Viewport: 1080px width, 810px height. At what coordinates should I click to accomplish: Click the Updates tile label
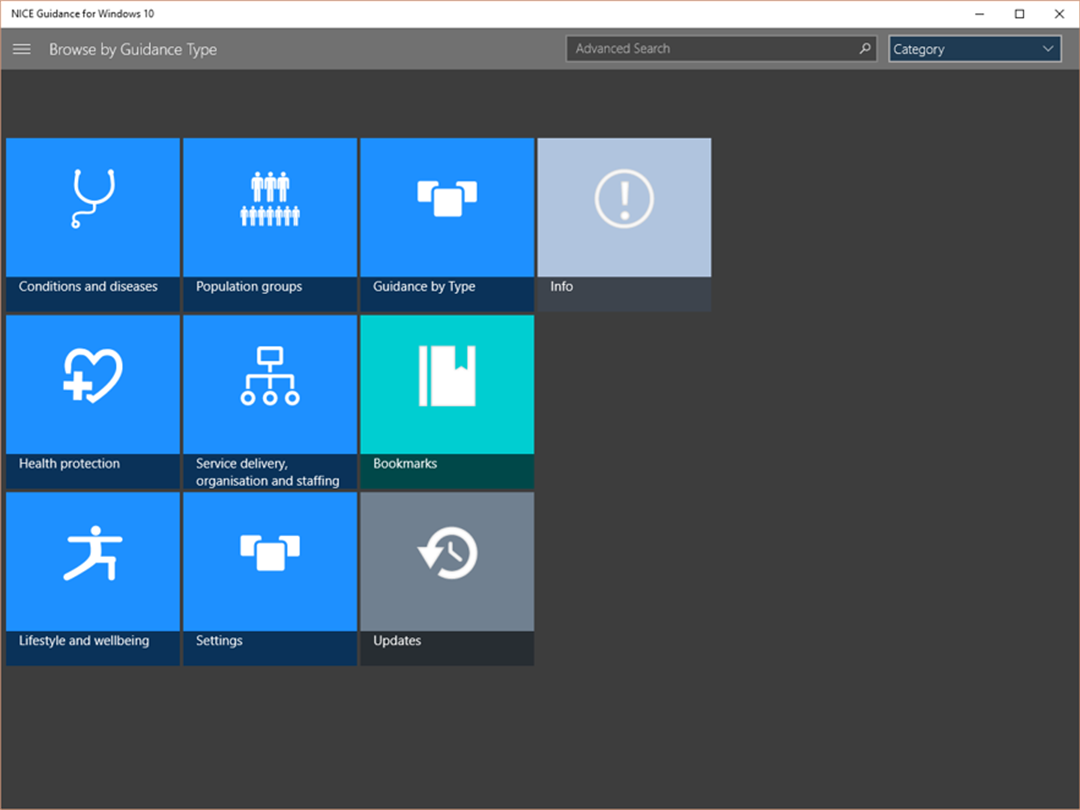pyautogui.click(x=397, y=641)
